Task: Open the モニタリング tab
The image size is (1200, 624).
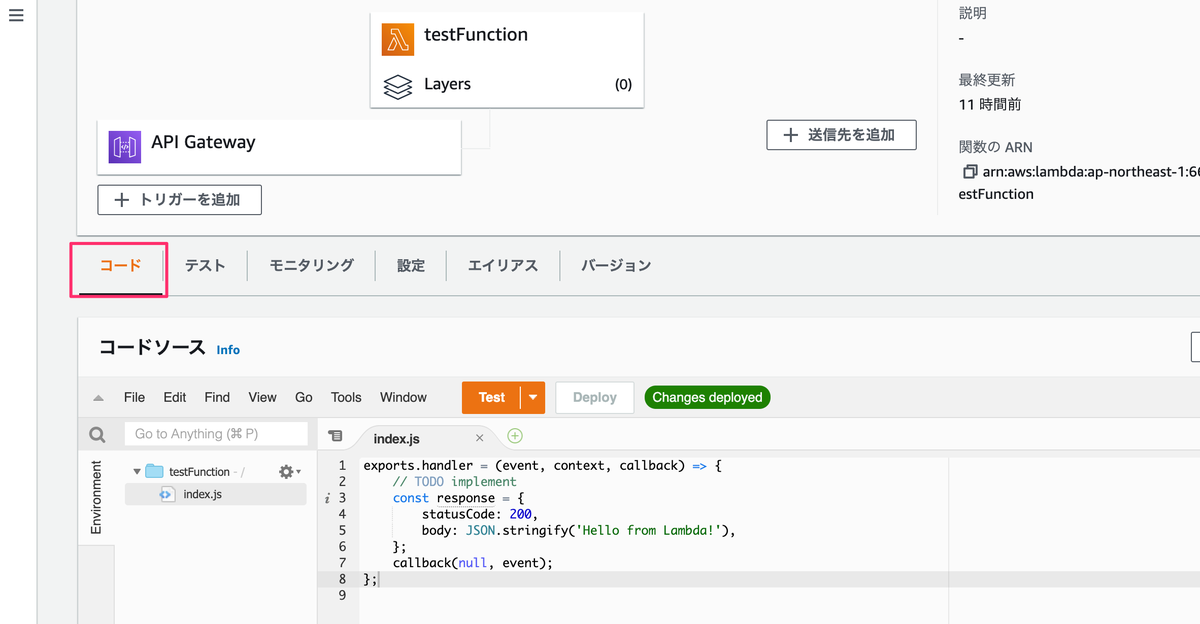Action: click(x=311, y=266)
